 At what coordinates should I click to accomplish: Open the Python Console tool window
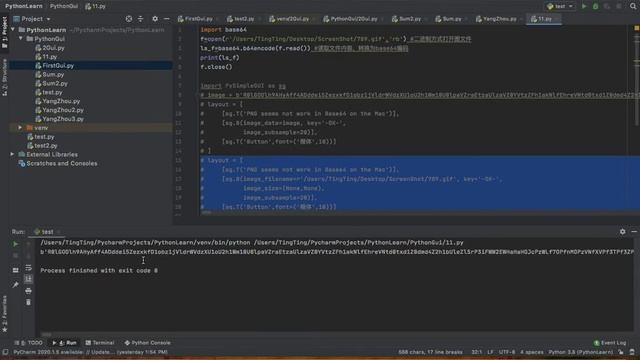click(x=147, y=343)
